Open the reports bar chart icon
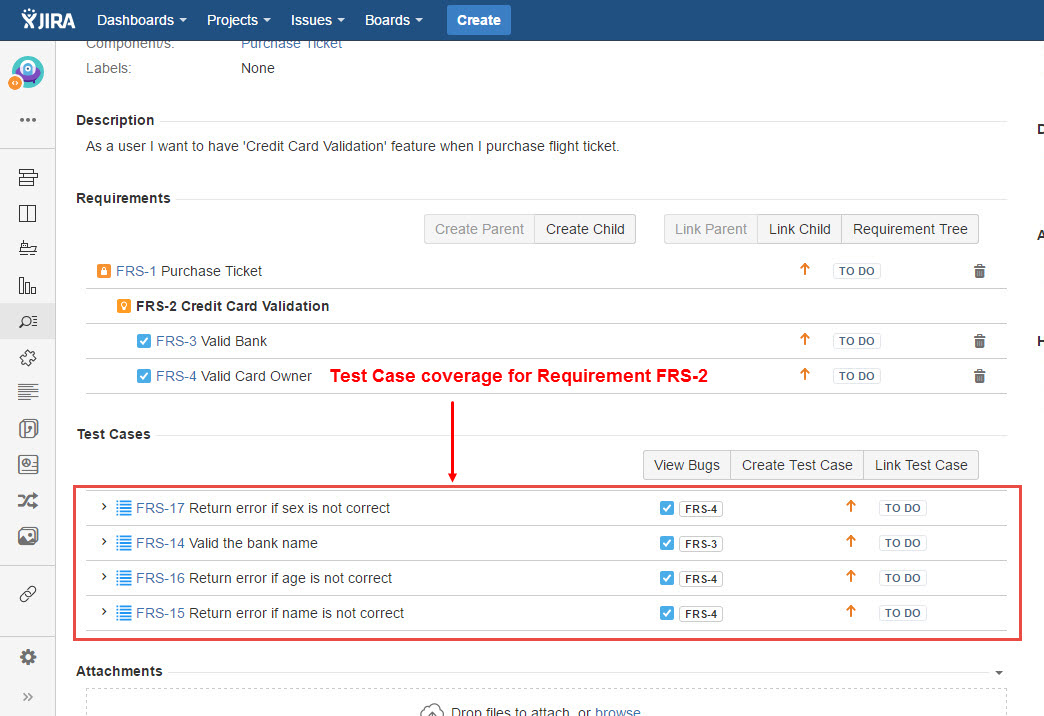1044x716 pixels. point(28,285)
